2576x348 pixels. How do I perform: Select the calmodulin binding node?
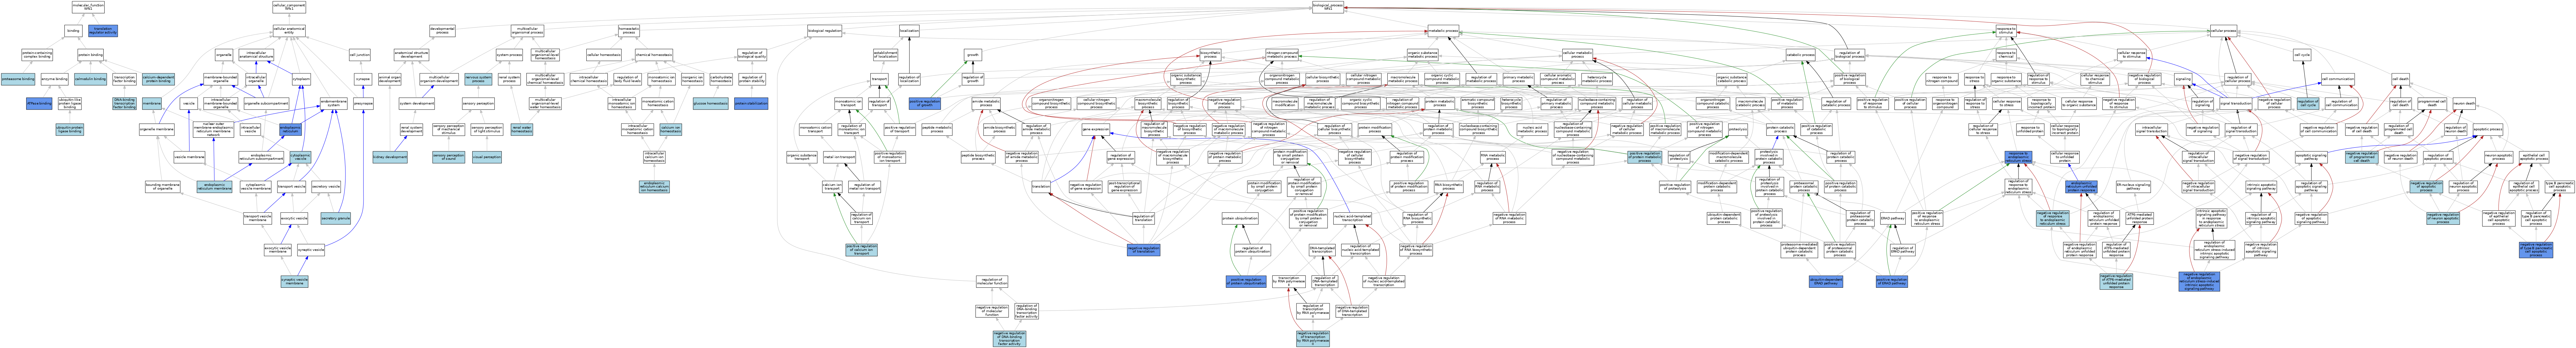(x=90, y=79)
